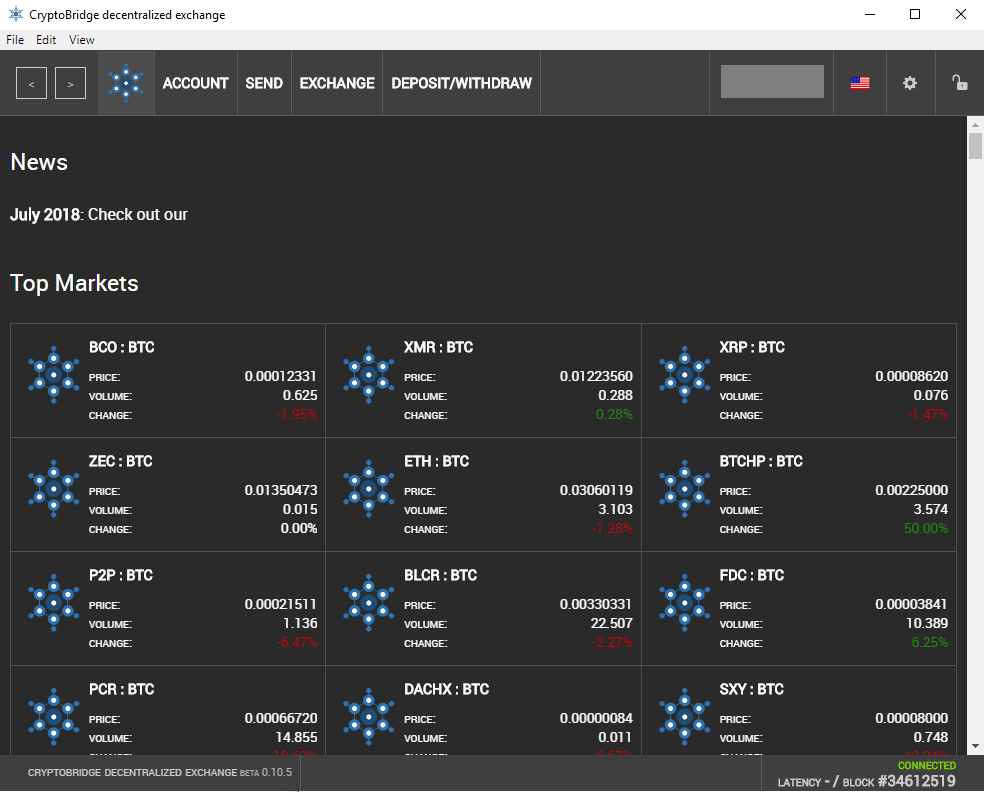Click the PCR : BTC market icon
The height and width of the screenshot is (792, 984).
tap(54, 717)
